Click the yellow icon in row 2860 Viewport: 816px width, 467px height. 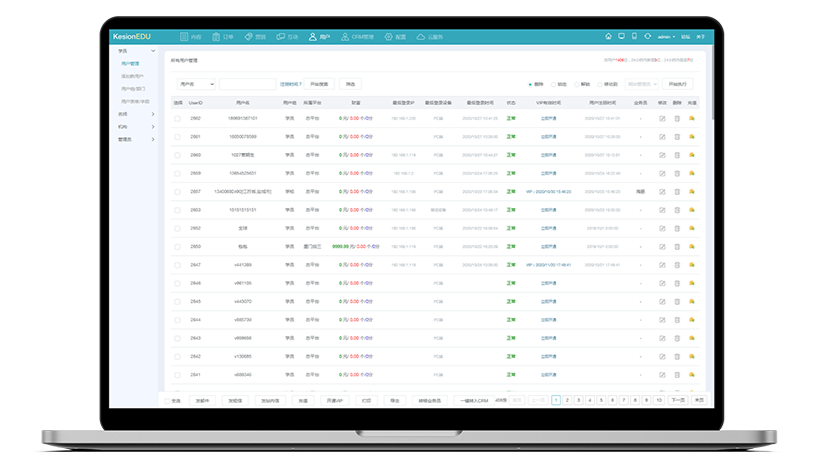click(692, 155)
